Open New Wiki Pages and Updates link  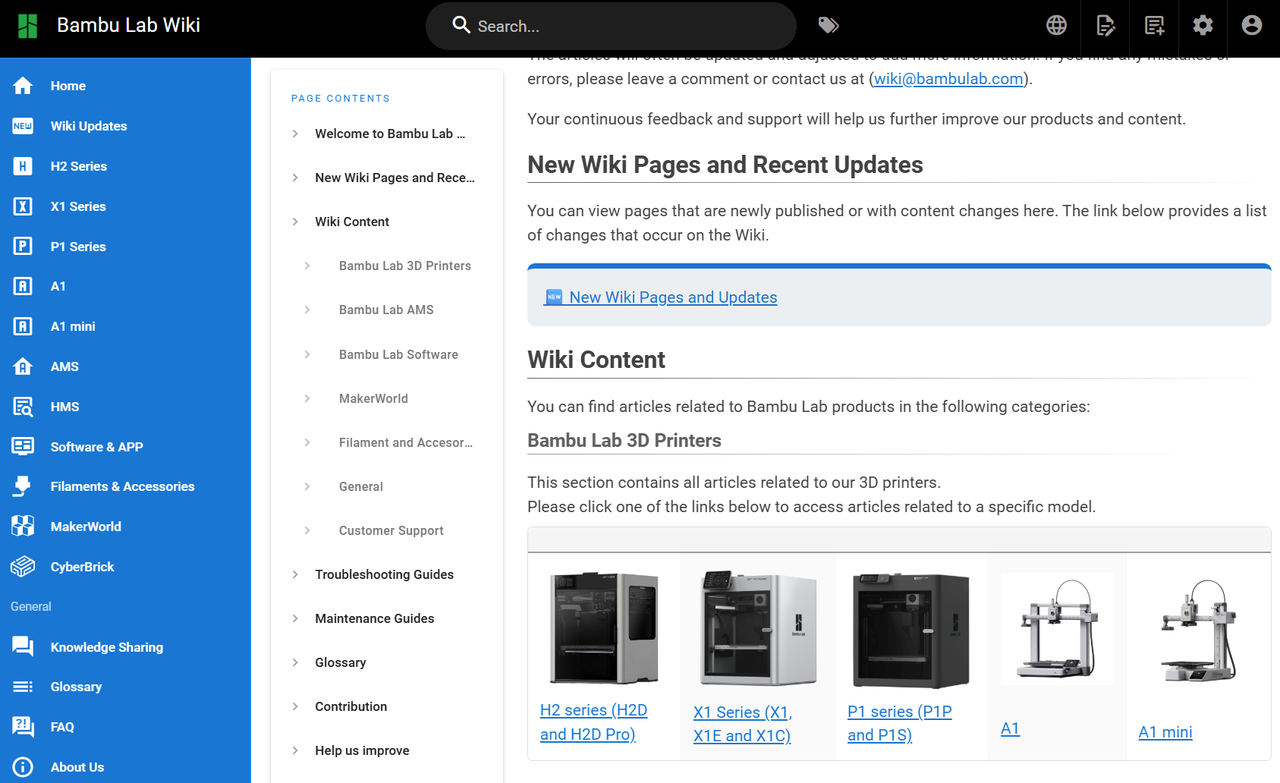click(x=661, y=297)
